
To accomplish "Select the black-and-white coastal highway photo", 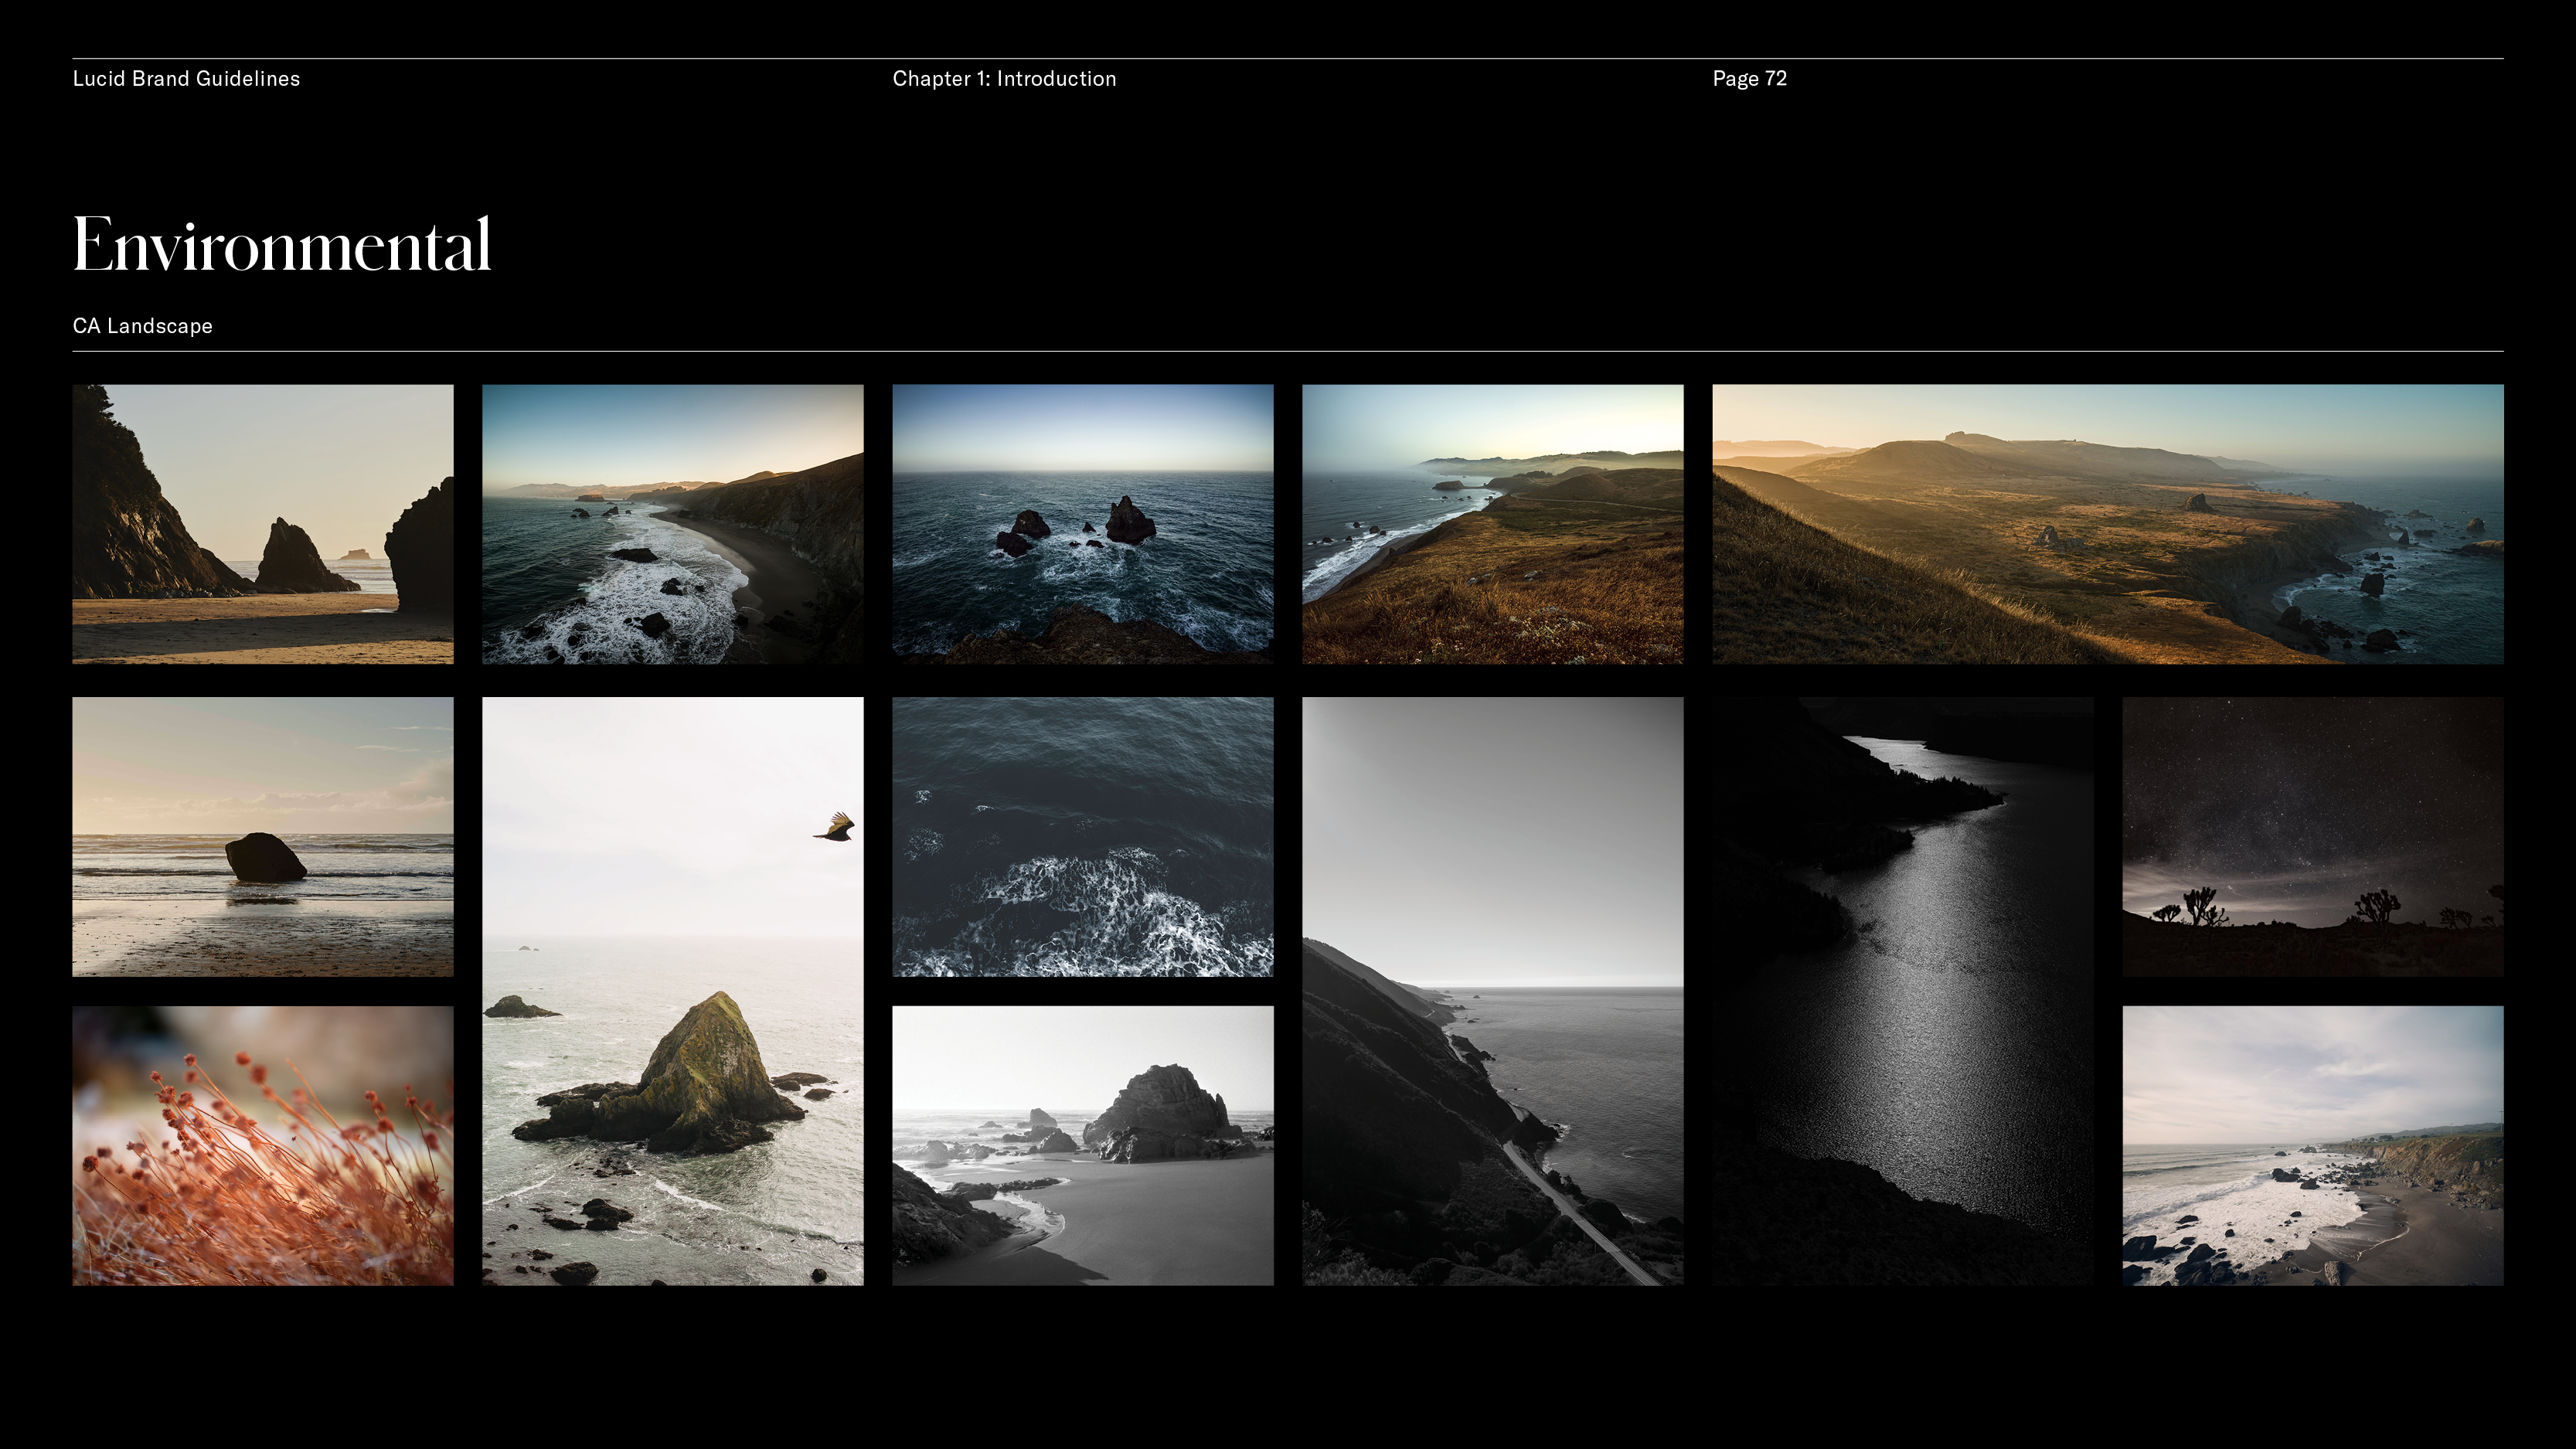I will (x=1493, y=991).
